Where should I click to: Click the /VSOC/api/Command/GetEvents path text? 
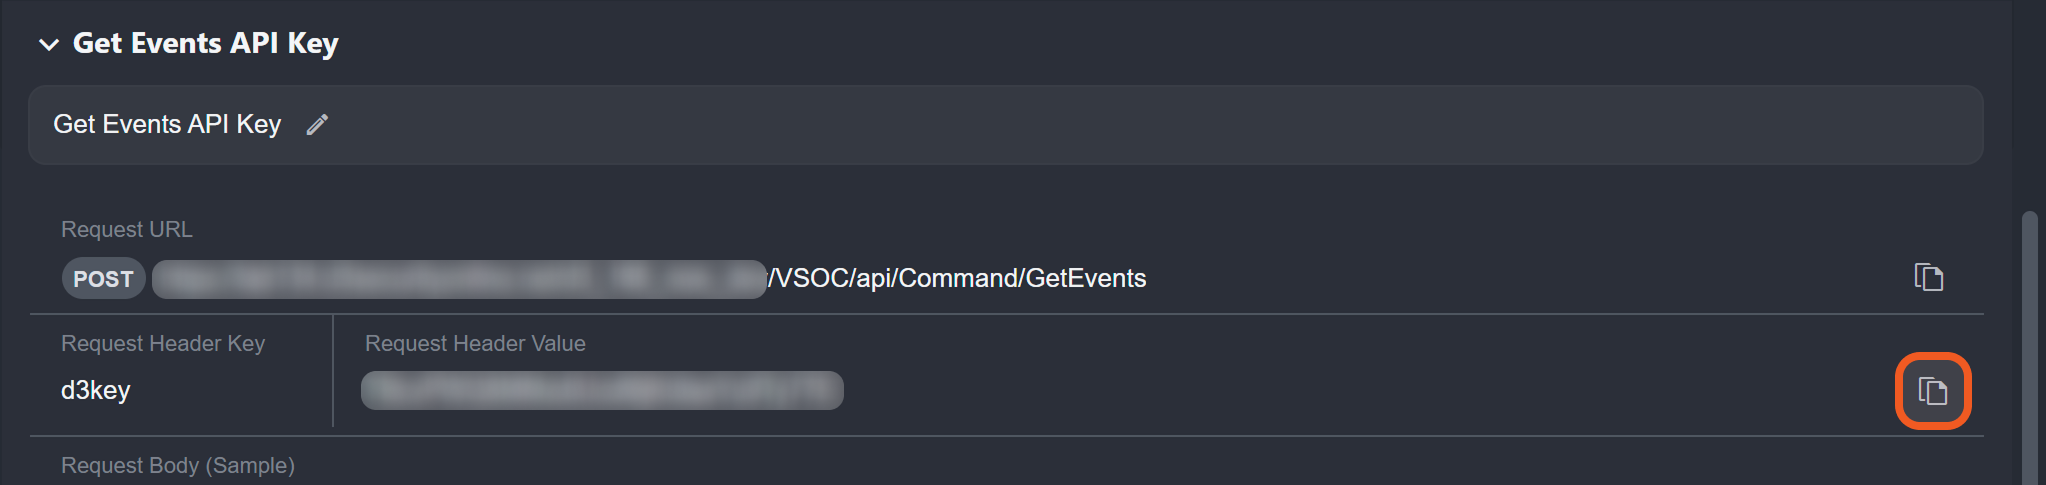[x=958, y=278]
